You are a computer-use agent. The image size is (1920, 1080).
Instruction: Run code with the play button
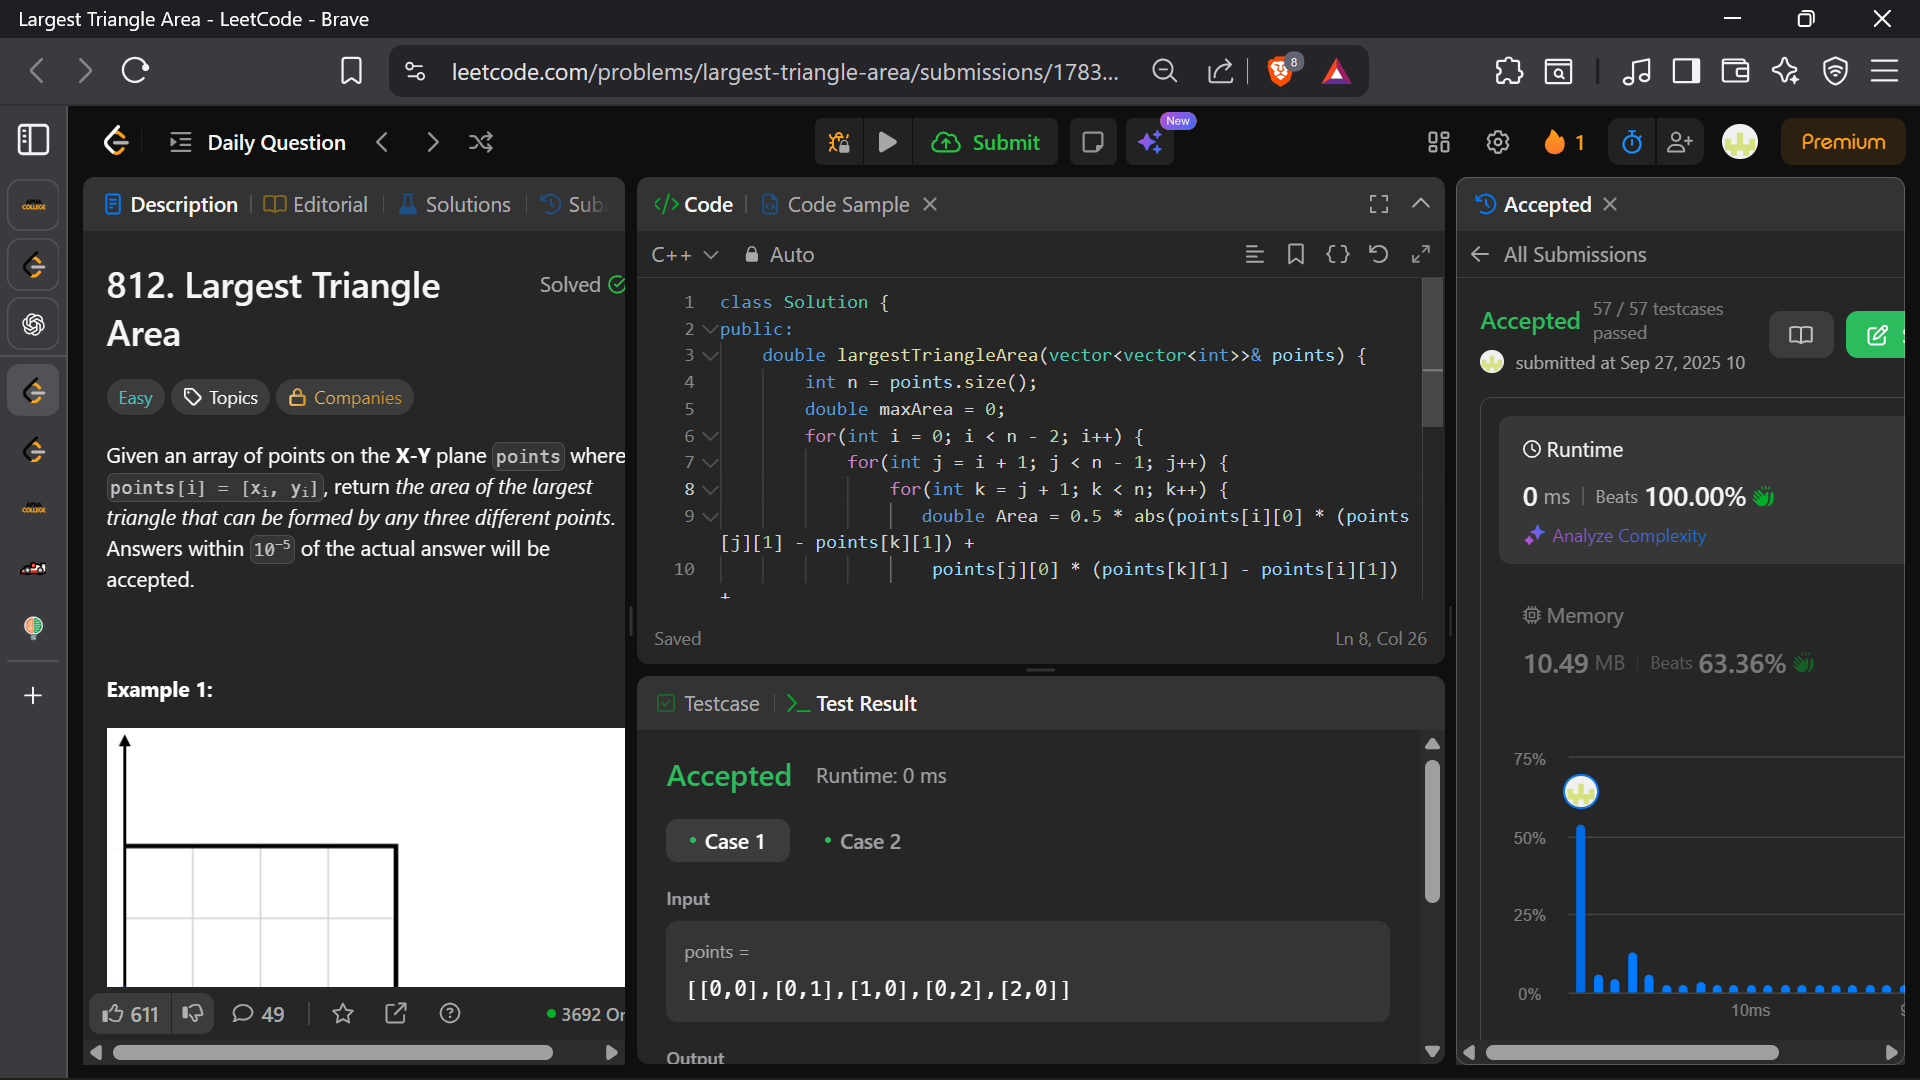(x=887, y=143)
